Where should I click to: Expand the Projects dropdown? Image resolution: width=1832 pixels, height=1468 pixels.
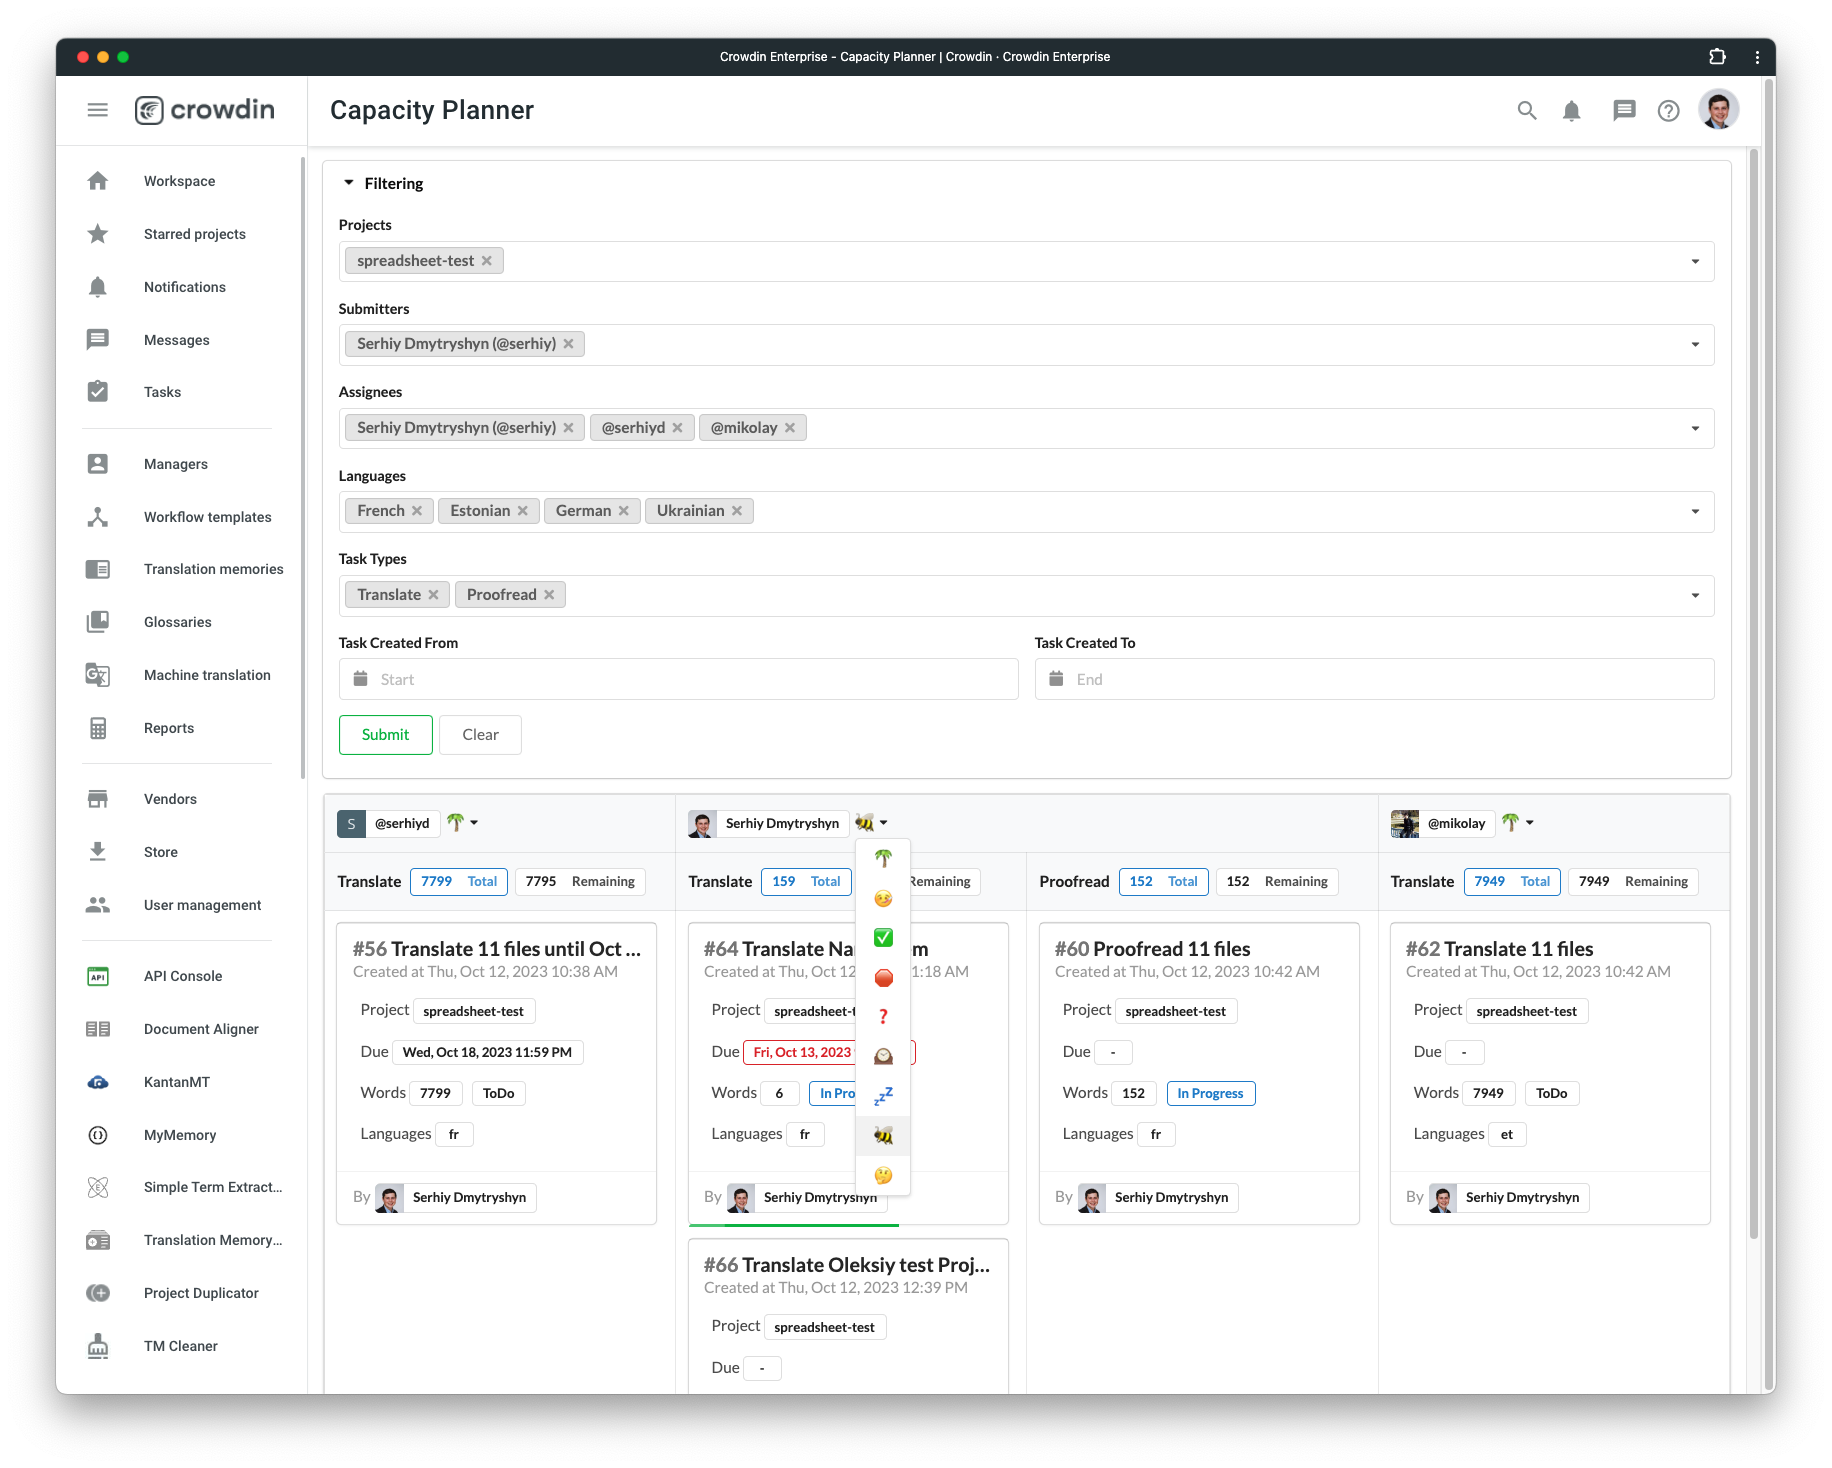click(x=1695, y=261)
